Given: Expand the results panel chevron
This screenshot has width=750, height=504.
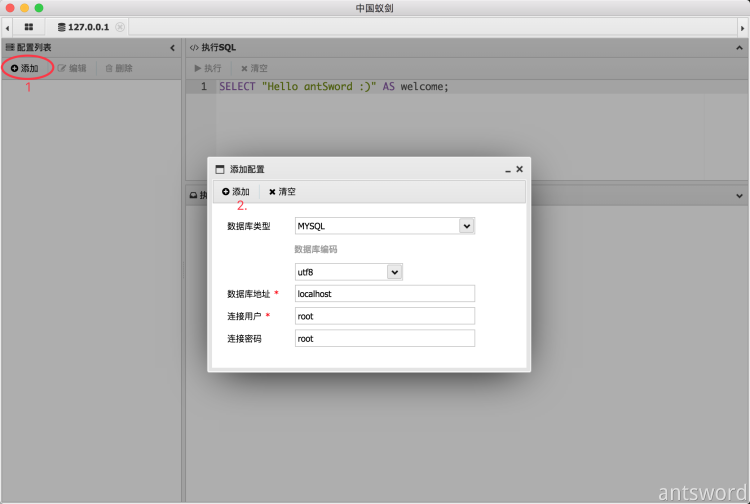Looking at the screenshot, I should [x=740, y=196].
